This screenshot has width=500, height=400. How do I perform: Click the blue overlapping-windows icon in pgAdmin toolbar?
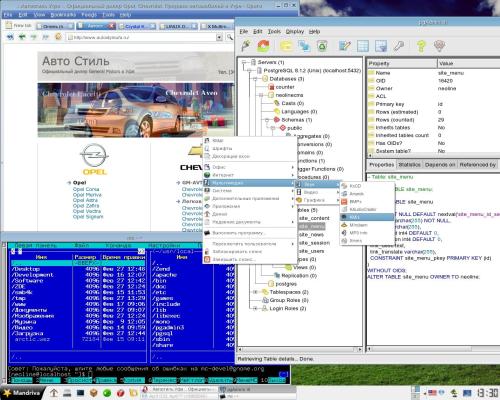[304, 46]
